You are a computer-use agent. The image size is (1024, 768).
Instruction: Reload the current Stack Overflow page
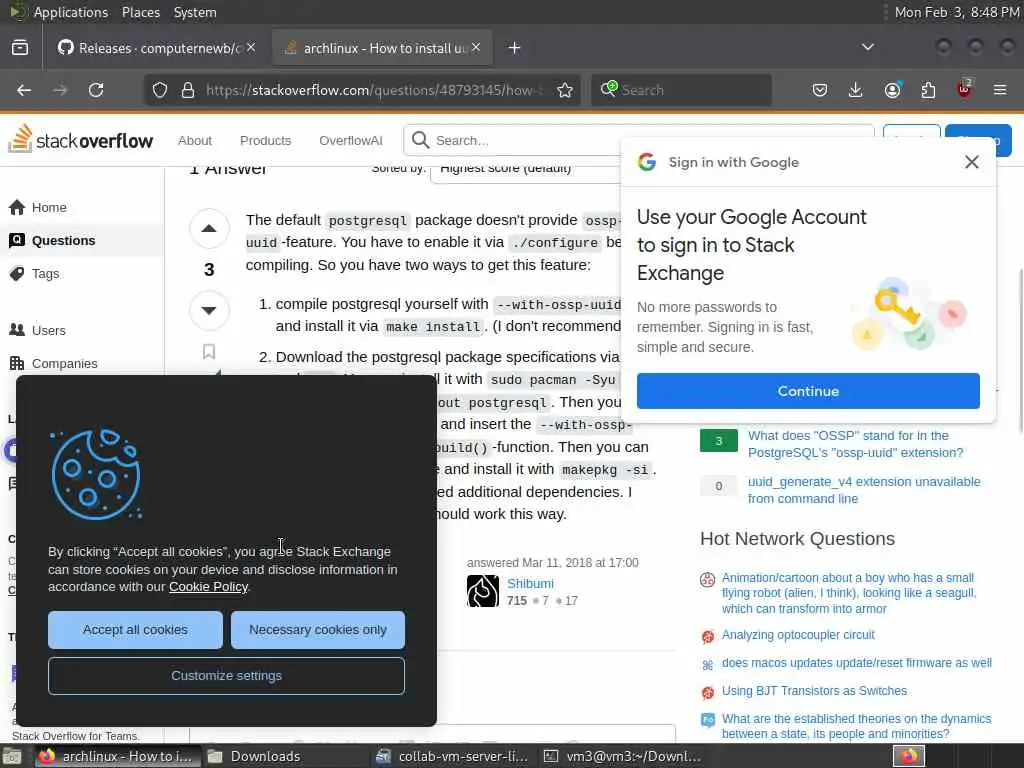pos(96,90)
